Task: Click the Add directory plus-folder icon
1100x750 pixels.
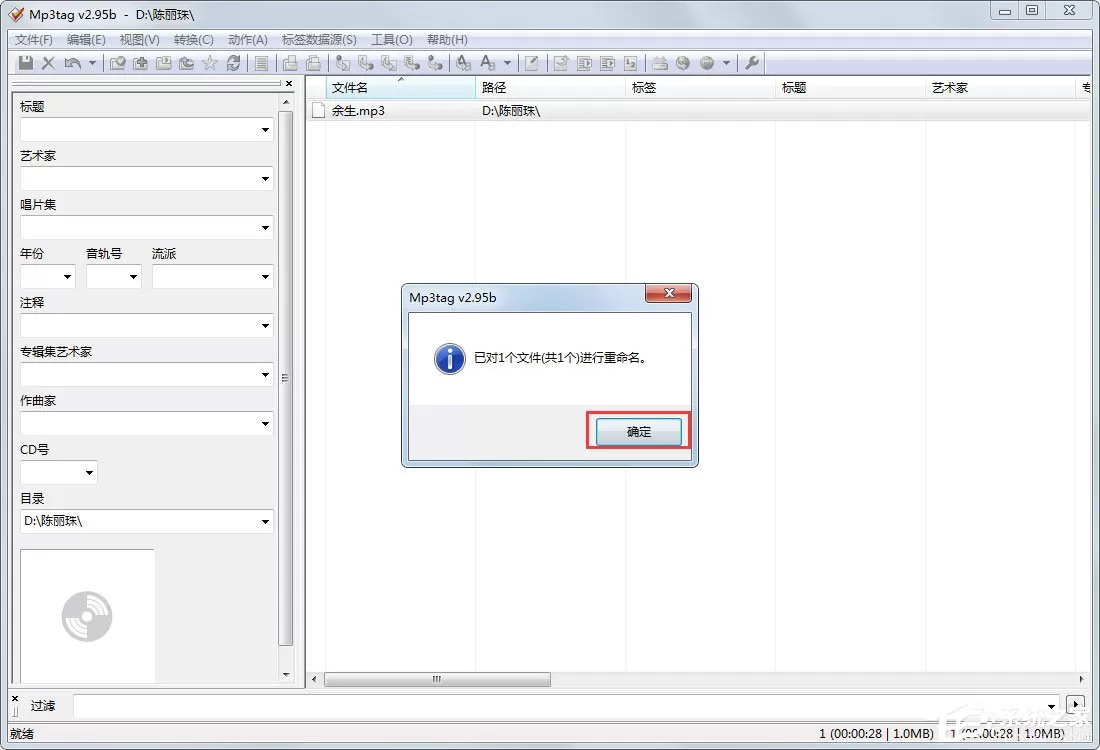Action: [x=140, y=63]
